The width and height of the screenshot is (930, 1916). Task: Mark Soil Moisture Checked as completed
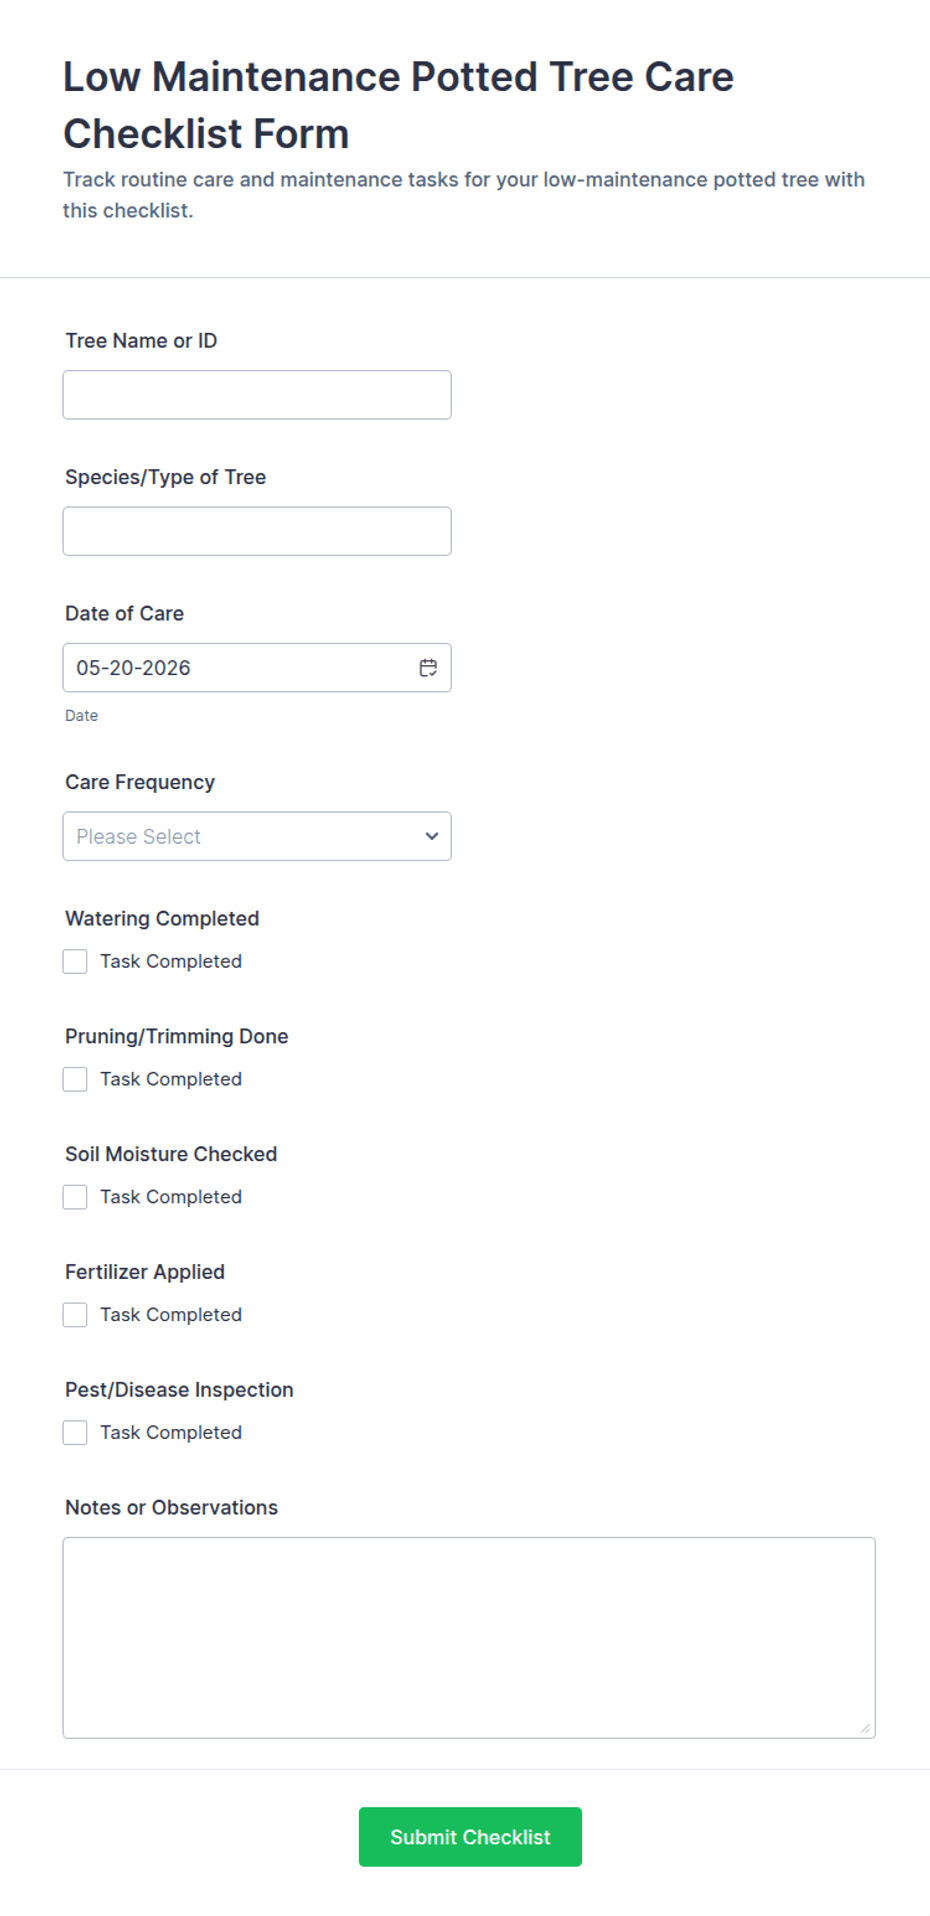pos(75,1197)
